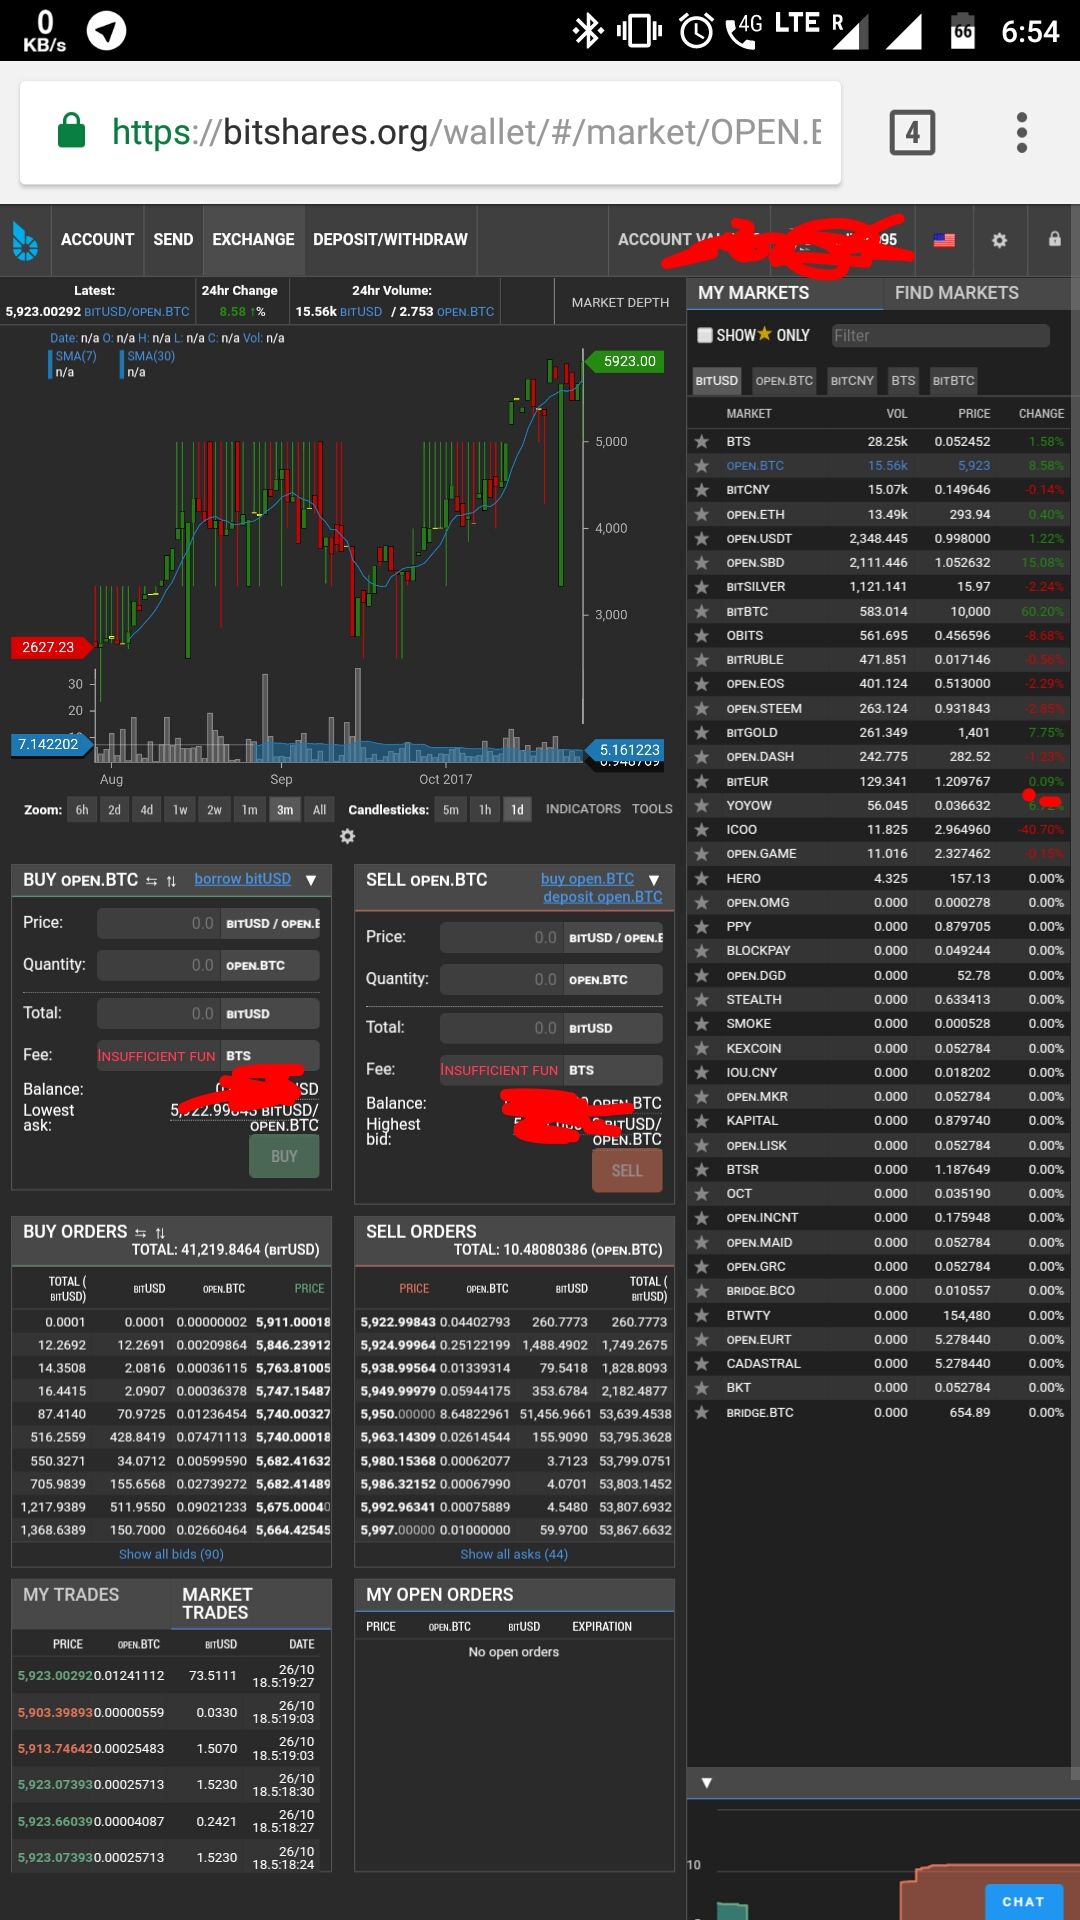Screen dimensions: 1080x1920
Task: Open browser tab switcher showing 4
Action: [912, 132]
